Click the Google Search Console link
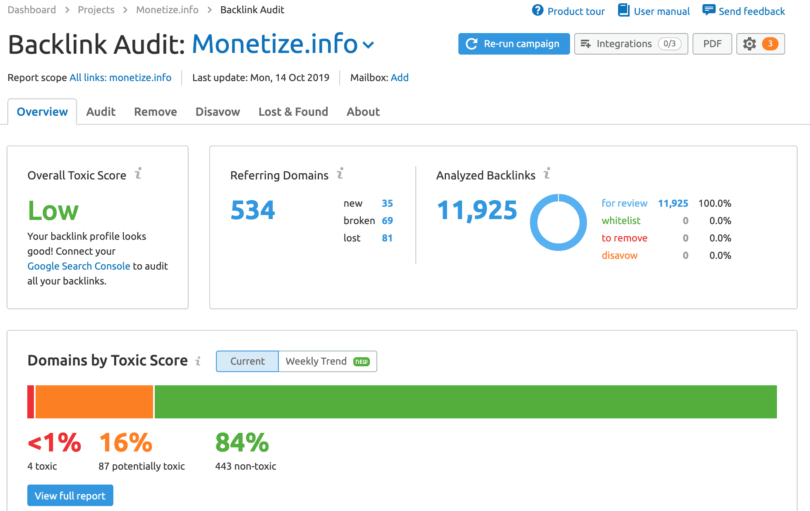The image size is (810, 511). [x=79, y=266]
